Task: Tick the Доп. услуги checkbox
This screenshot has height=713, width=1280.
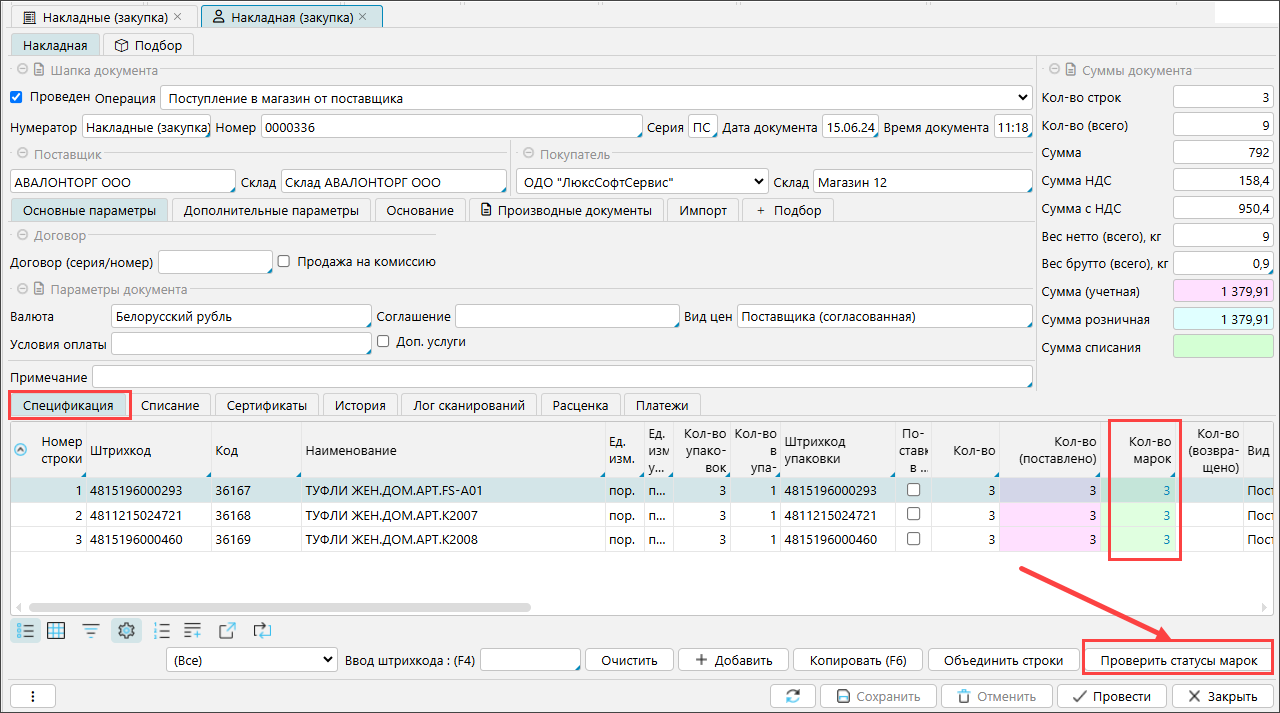Action: [384, 341]
